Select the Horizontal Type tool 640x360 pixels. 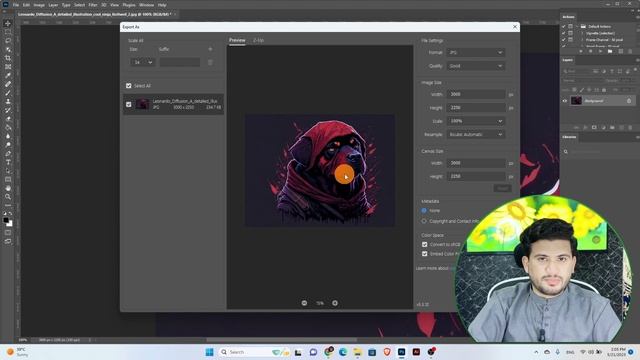(x=8, y=162)
